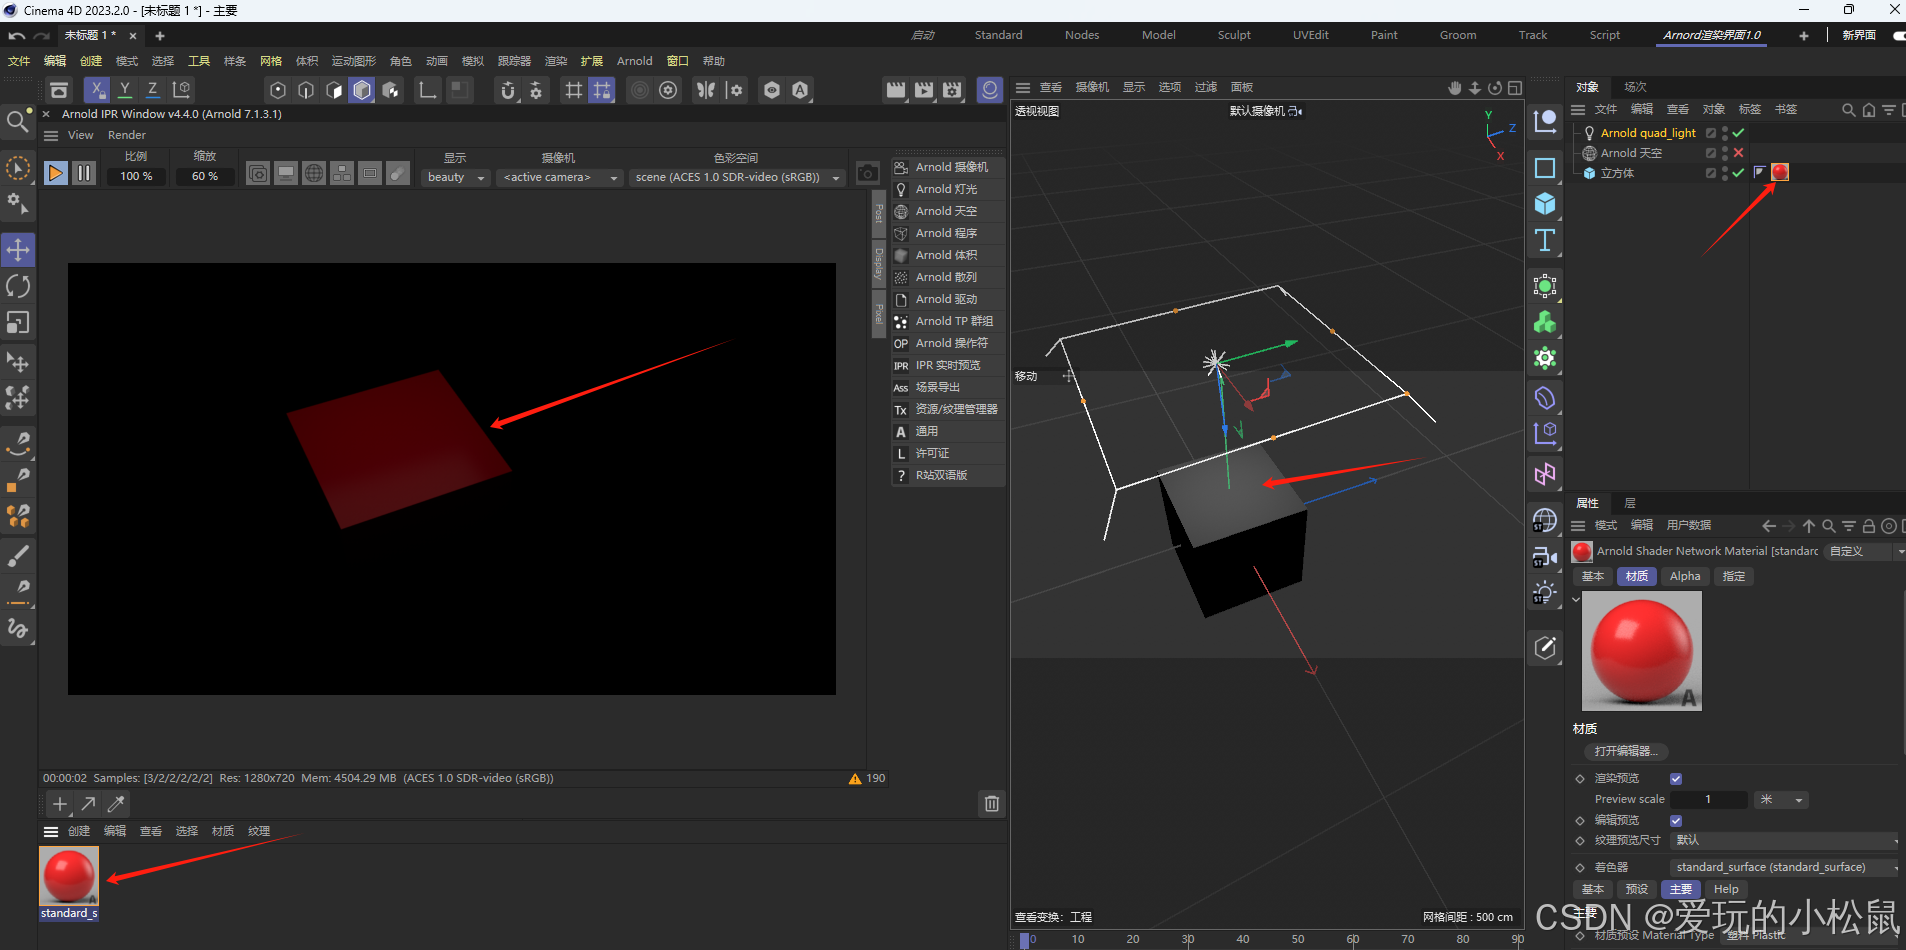Click the Help button in shader tabs

click(x=1726, y=890)
